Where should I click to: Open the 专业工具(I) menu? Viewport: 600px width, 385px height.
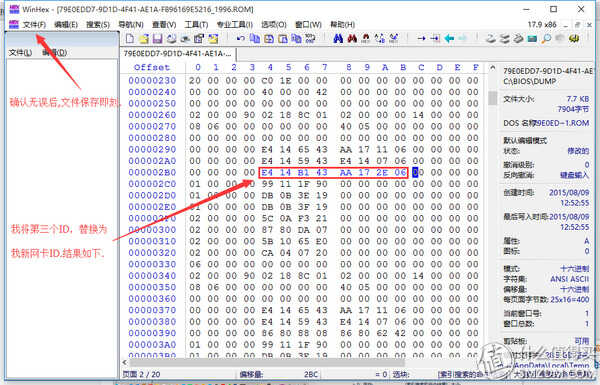(x=235, y=25)
